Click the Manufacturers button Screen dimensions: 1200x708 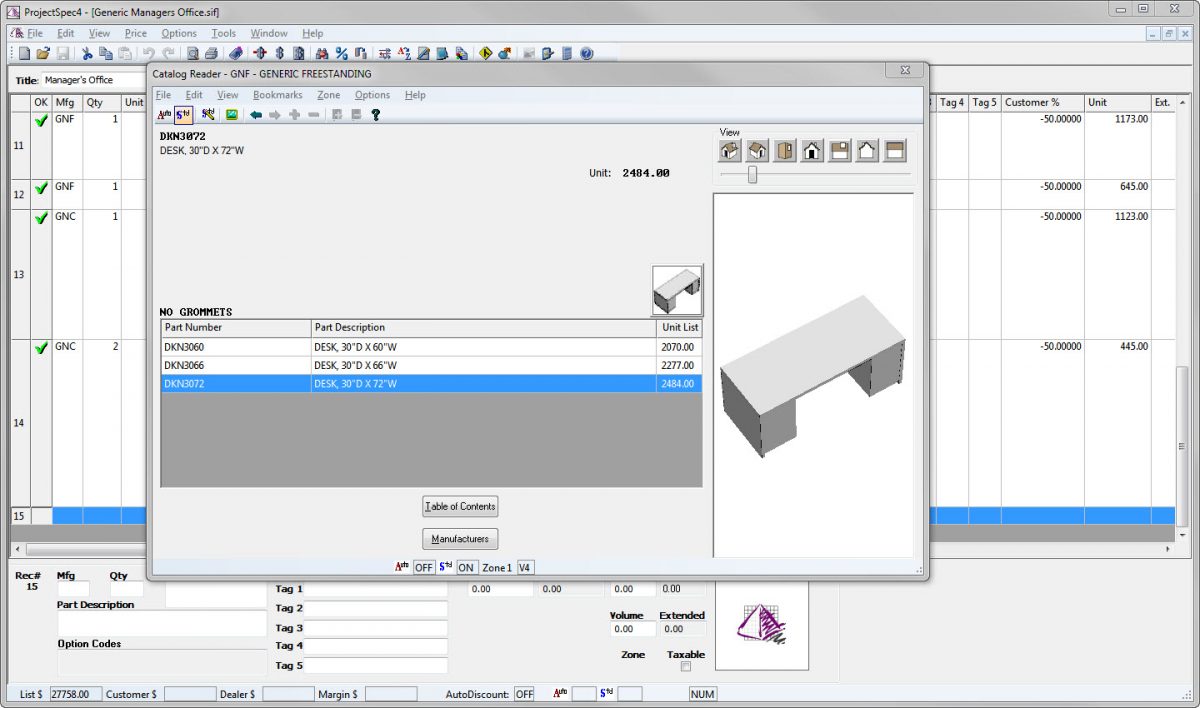click(460, 539)
